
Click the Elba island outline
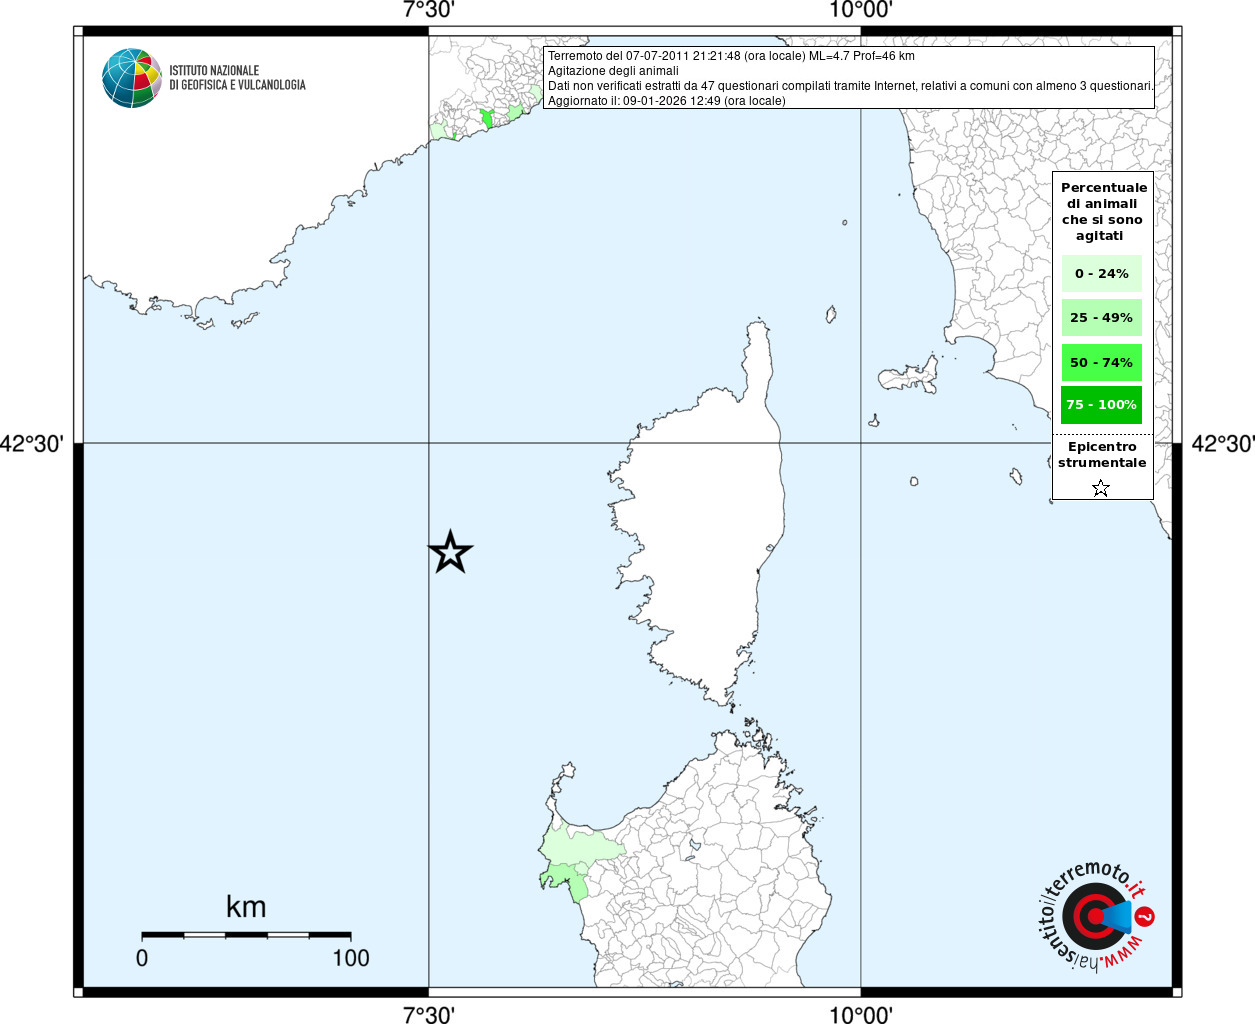point(908,376)
